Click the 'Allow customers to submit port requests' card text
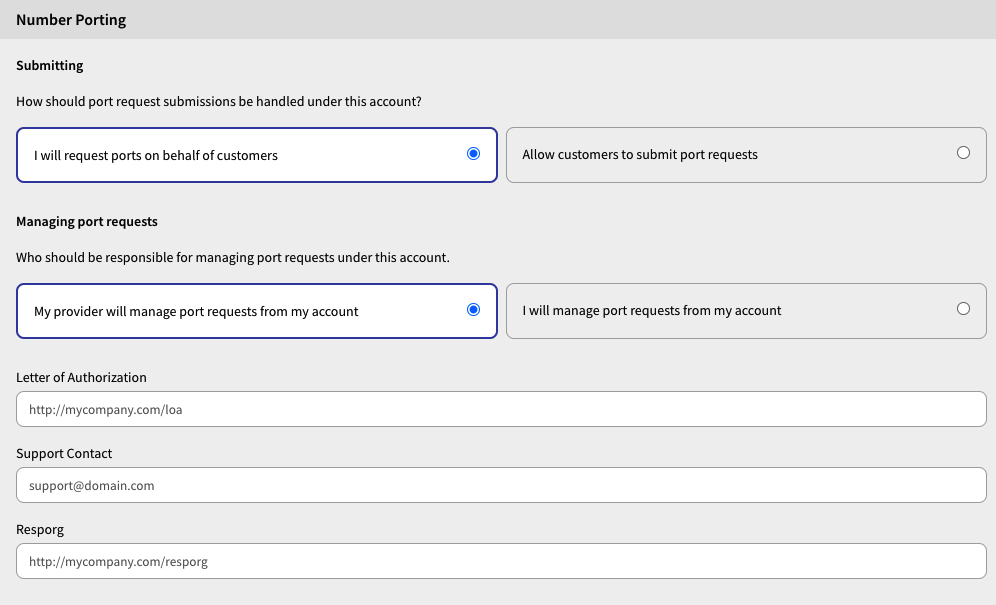The height and width of the screenshot is (605, 996). 640,154
